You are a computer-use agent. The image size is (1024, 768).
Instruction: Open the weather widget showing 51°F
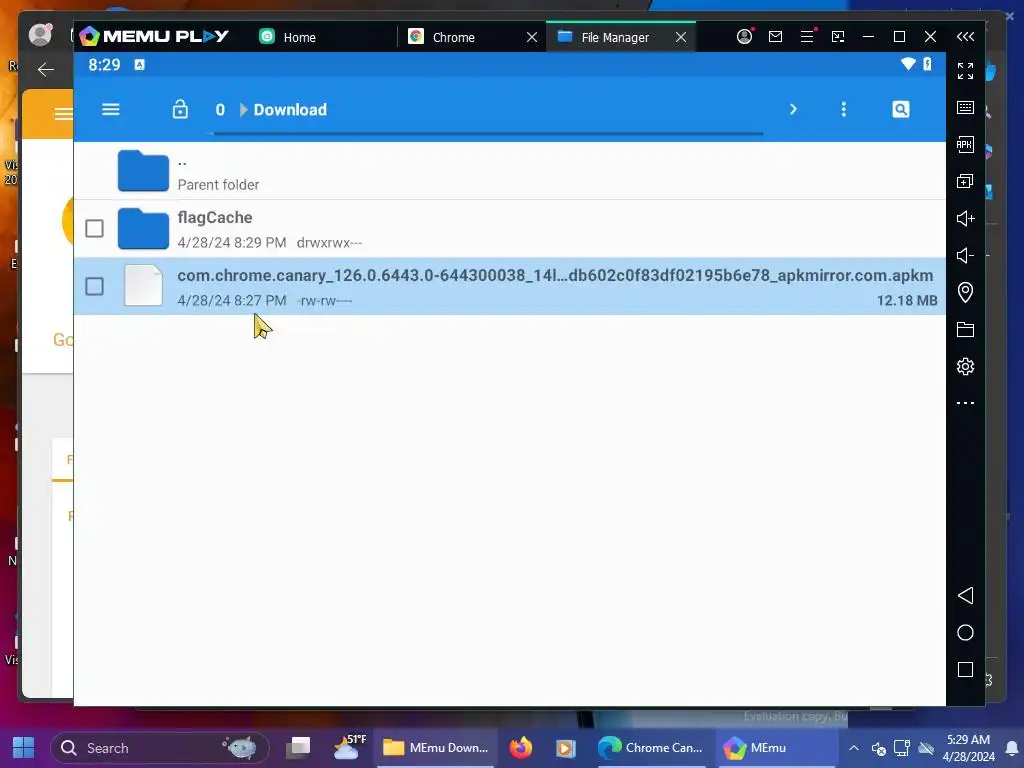(349, 747)
